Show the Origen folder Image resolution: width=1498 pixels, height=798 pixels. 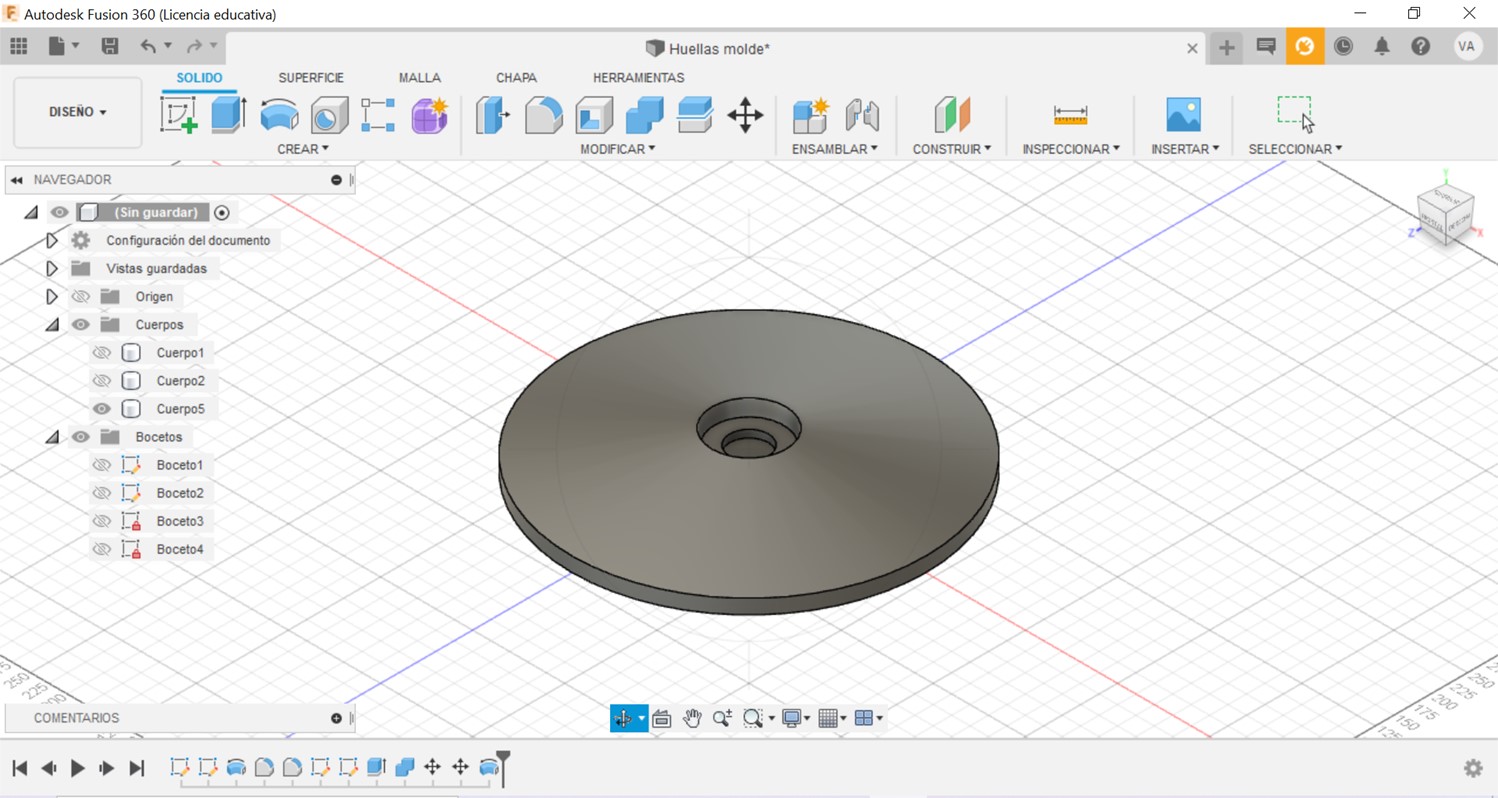[80, 297]
